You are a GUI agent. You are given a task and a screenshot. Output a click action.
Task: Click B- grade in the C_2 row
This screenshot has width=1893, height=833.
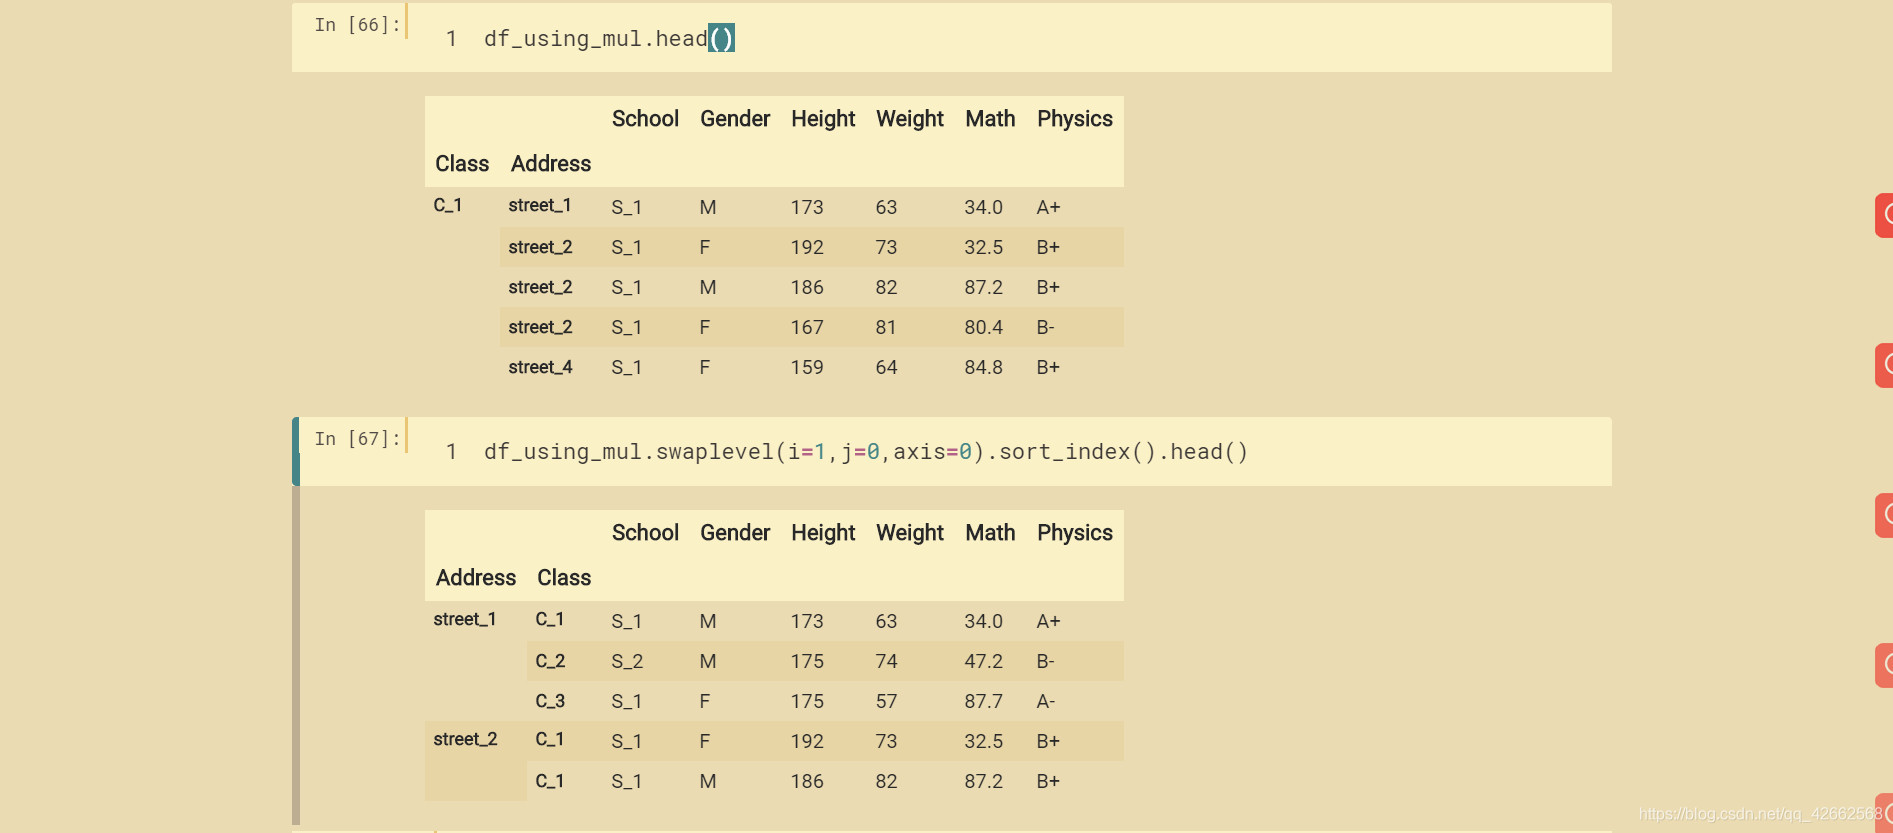1046,662
